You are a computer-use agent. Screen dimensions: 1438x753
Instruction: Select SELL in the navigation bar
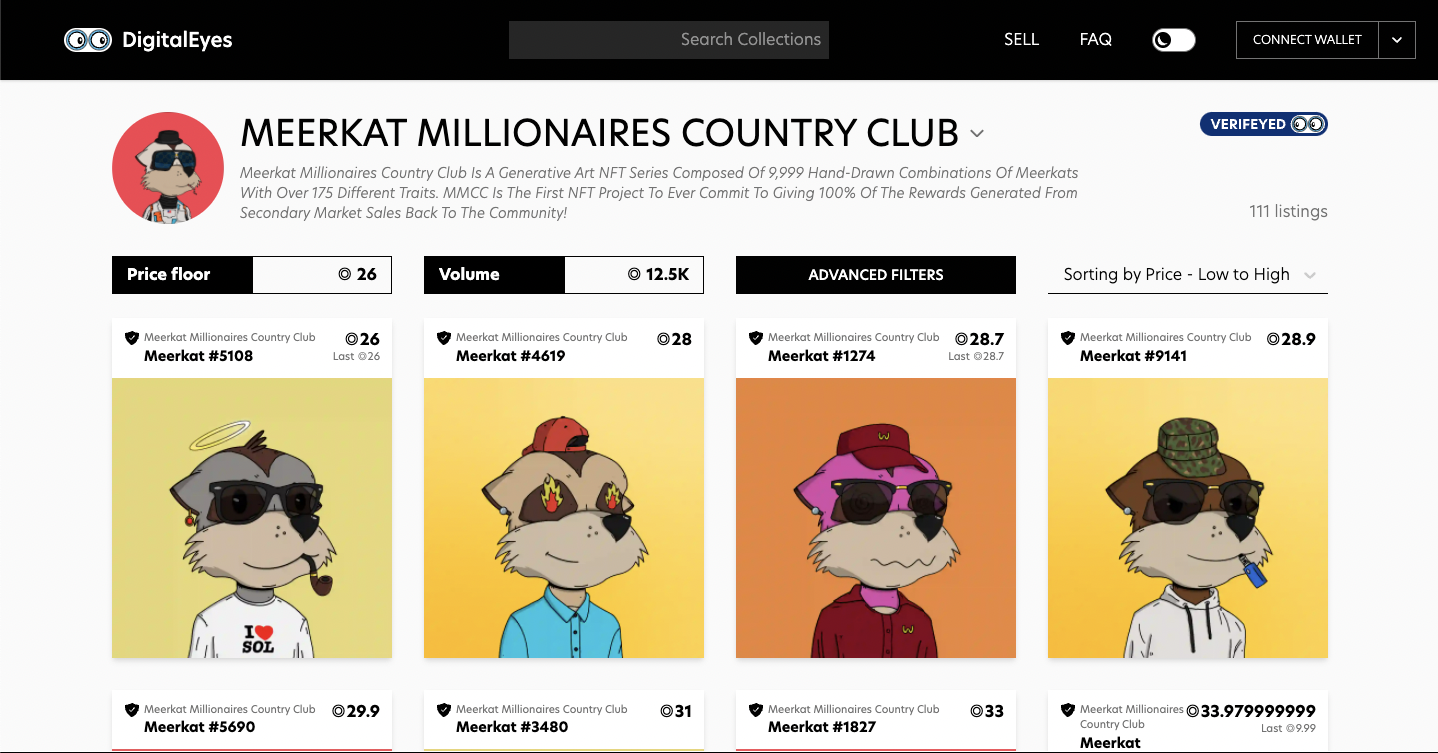pos(1021,39)
